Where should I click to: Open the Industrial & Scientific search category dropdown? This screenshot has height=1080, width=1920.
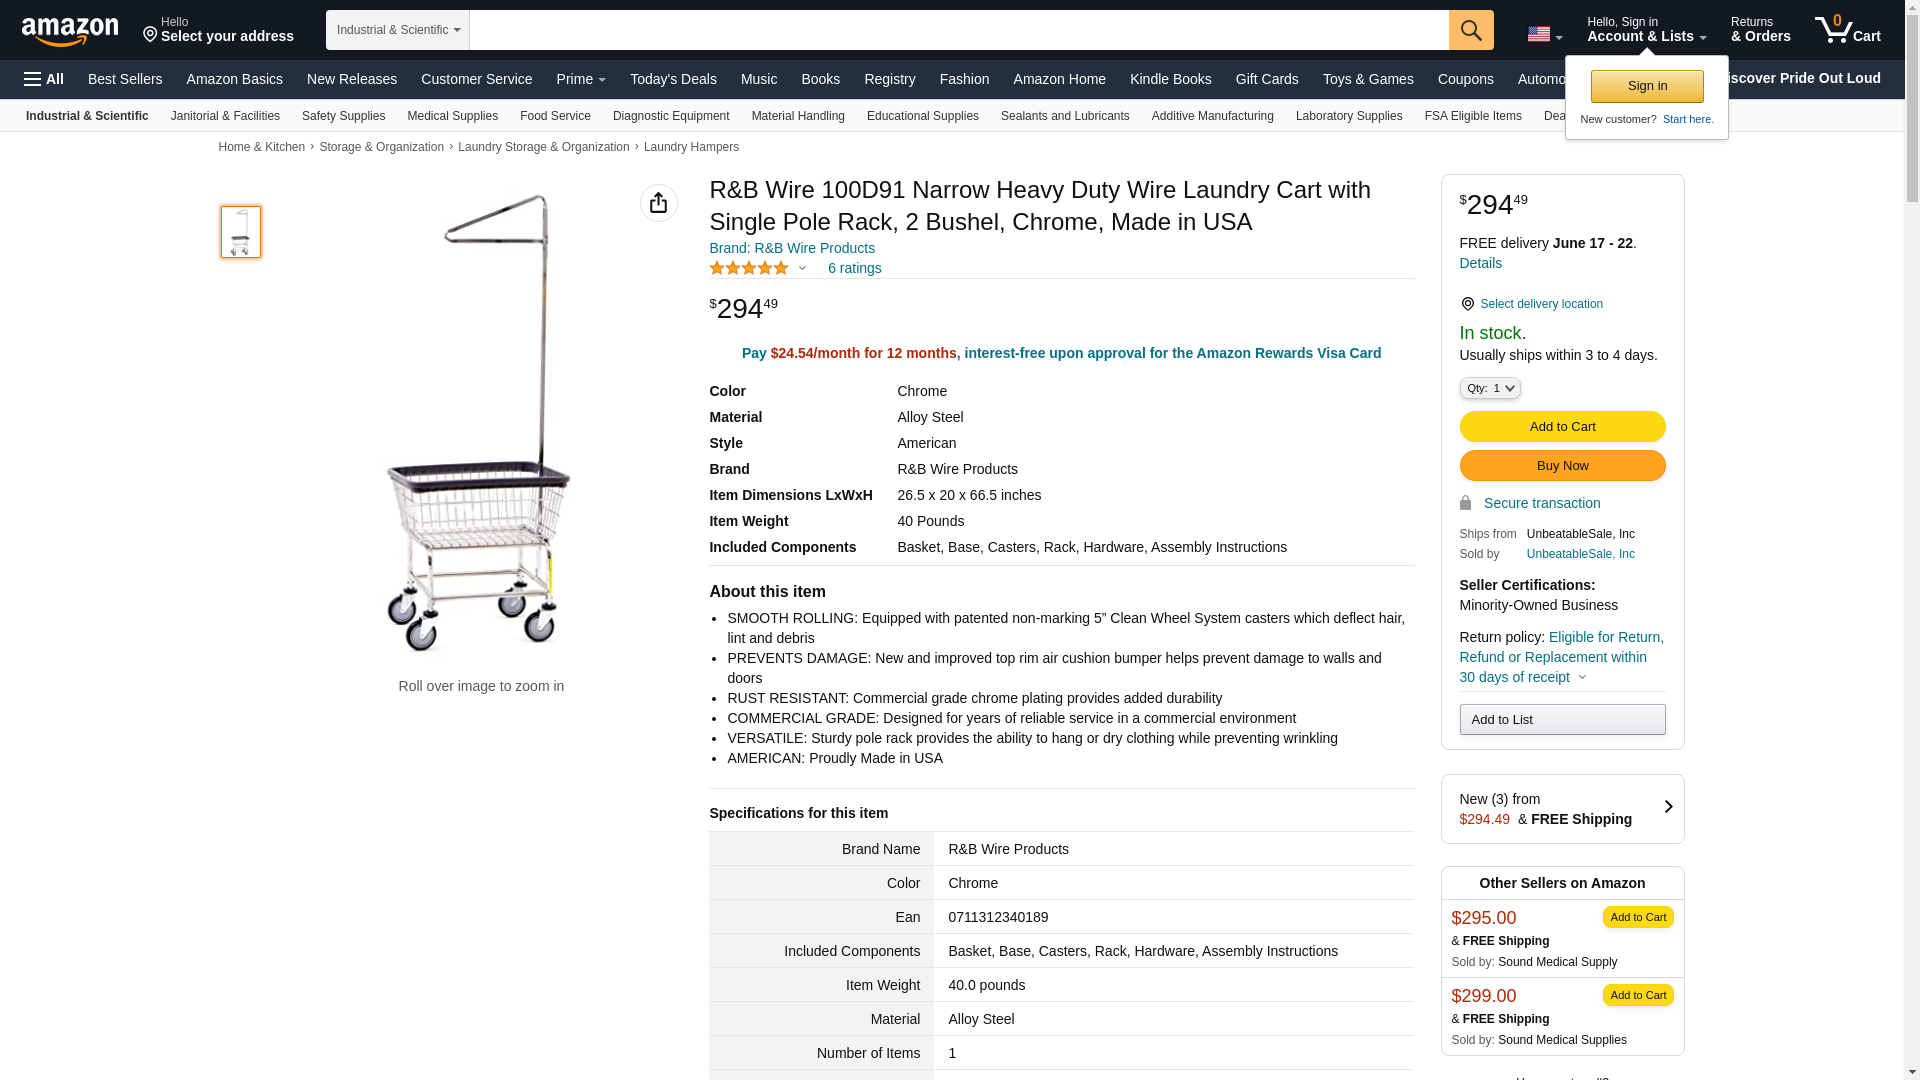coord(398,30)
